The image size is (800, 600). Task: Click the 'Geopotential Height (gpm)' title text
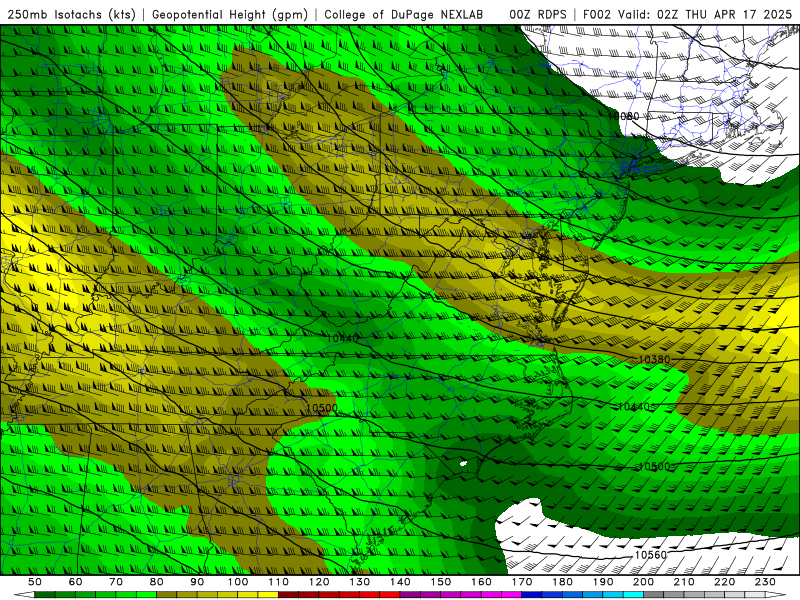(x=230, y=14)
